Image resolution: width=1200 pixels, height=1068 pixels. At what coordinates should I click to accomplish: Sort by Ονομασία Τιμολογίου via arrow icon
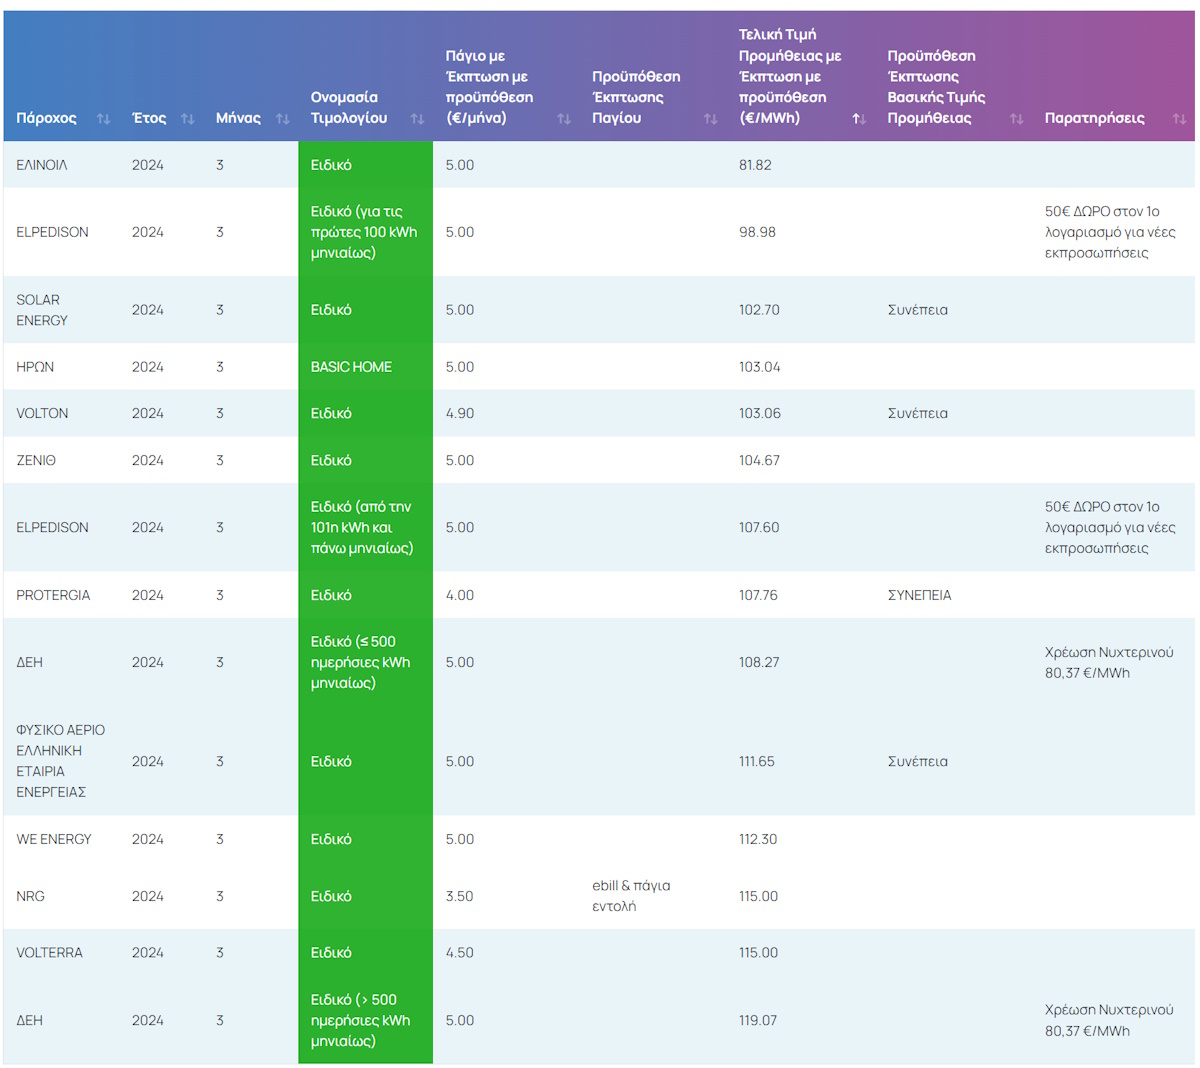(x=417, y=119)
